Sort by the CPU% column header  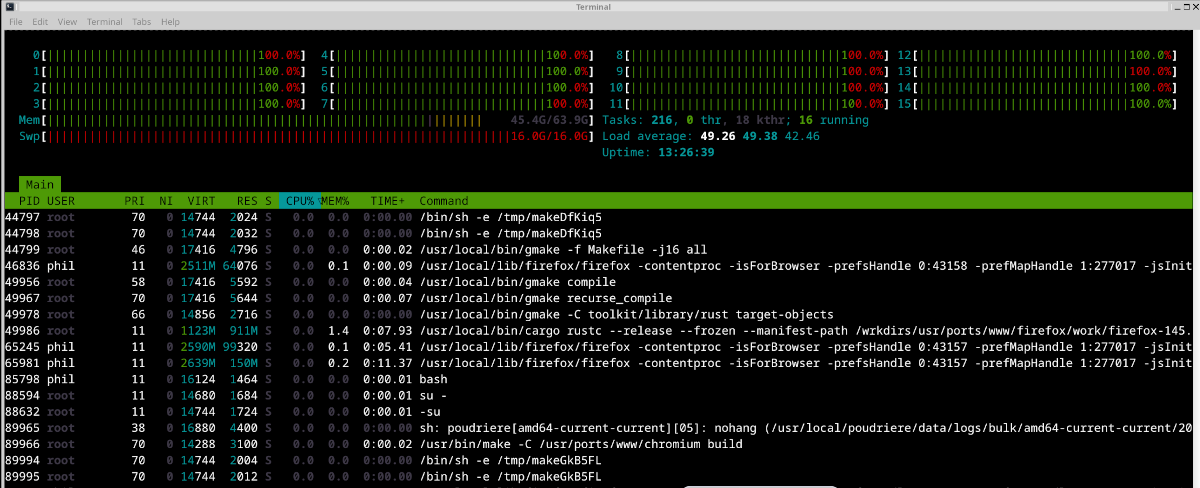[300, 201]
